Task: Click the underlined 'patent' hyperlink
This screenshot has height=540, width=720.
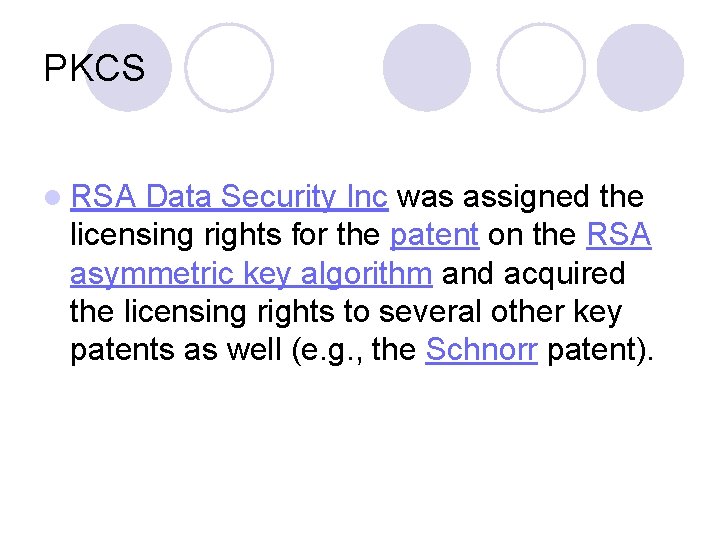Action: (x=434, y=235)
